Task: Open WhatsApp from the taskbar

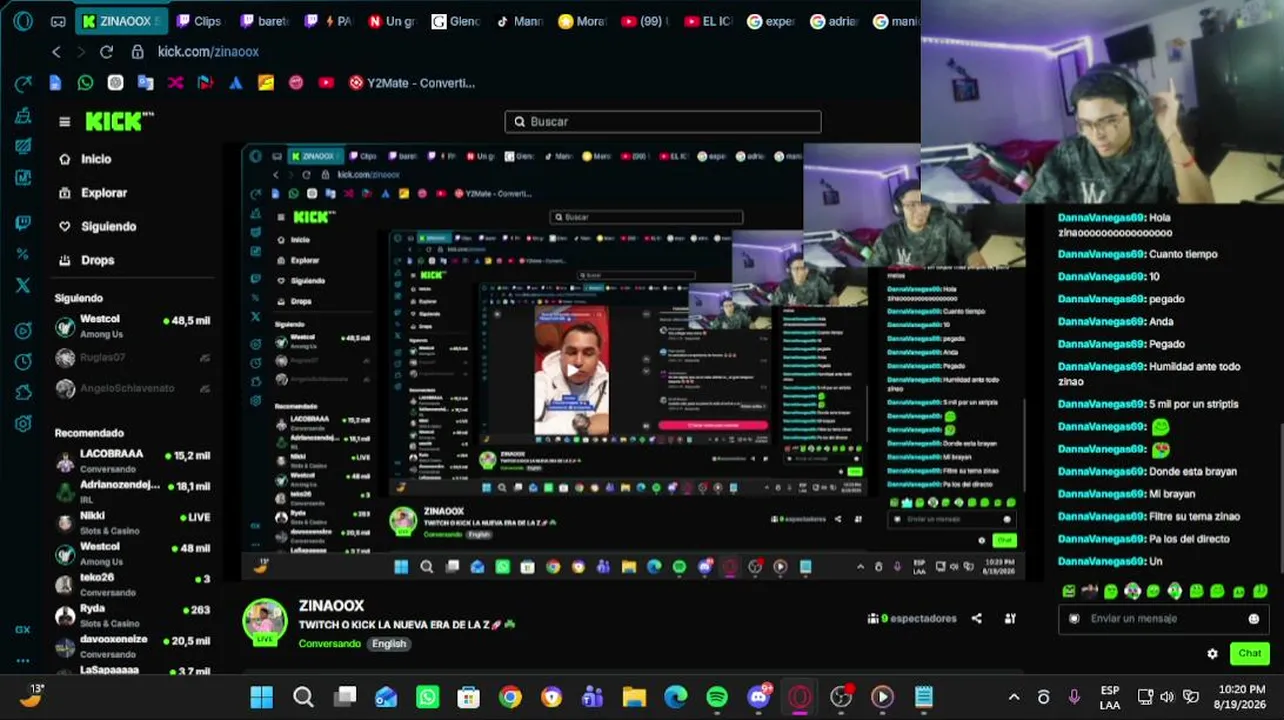Action: (427, 697)
